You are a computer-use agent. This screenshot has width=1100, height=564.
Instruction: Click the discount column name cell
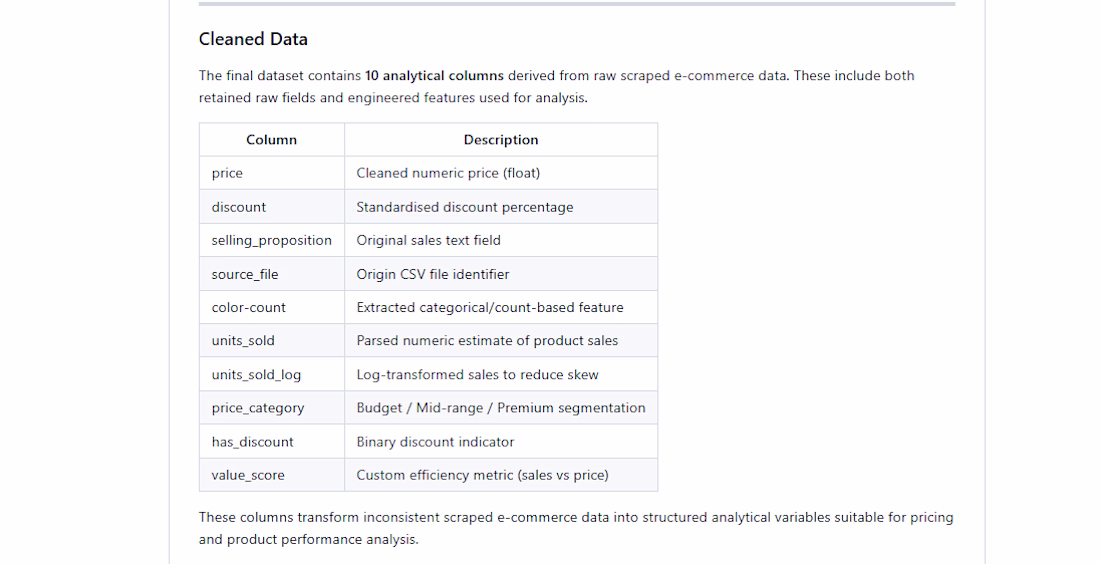271,207
